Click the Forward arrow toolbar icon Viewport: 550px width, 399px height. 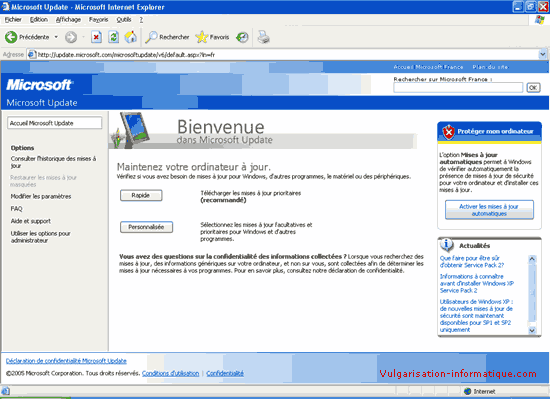(x=71, y=37)
